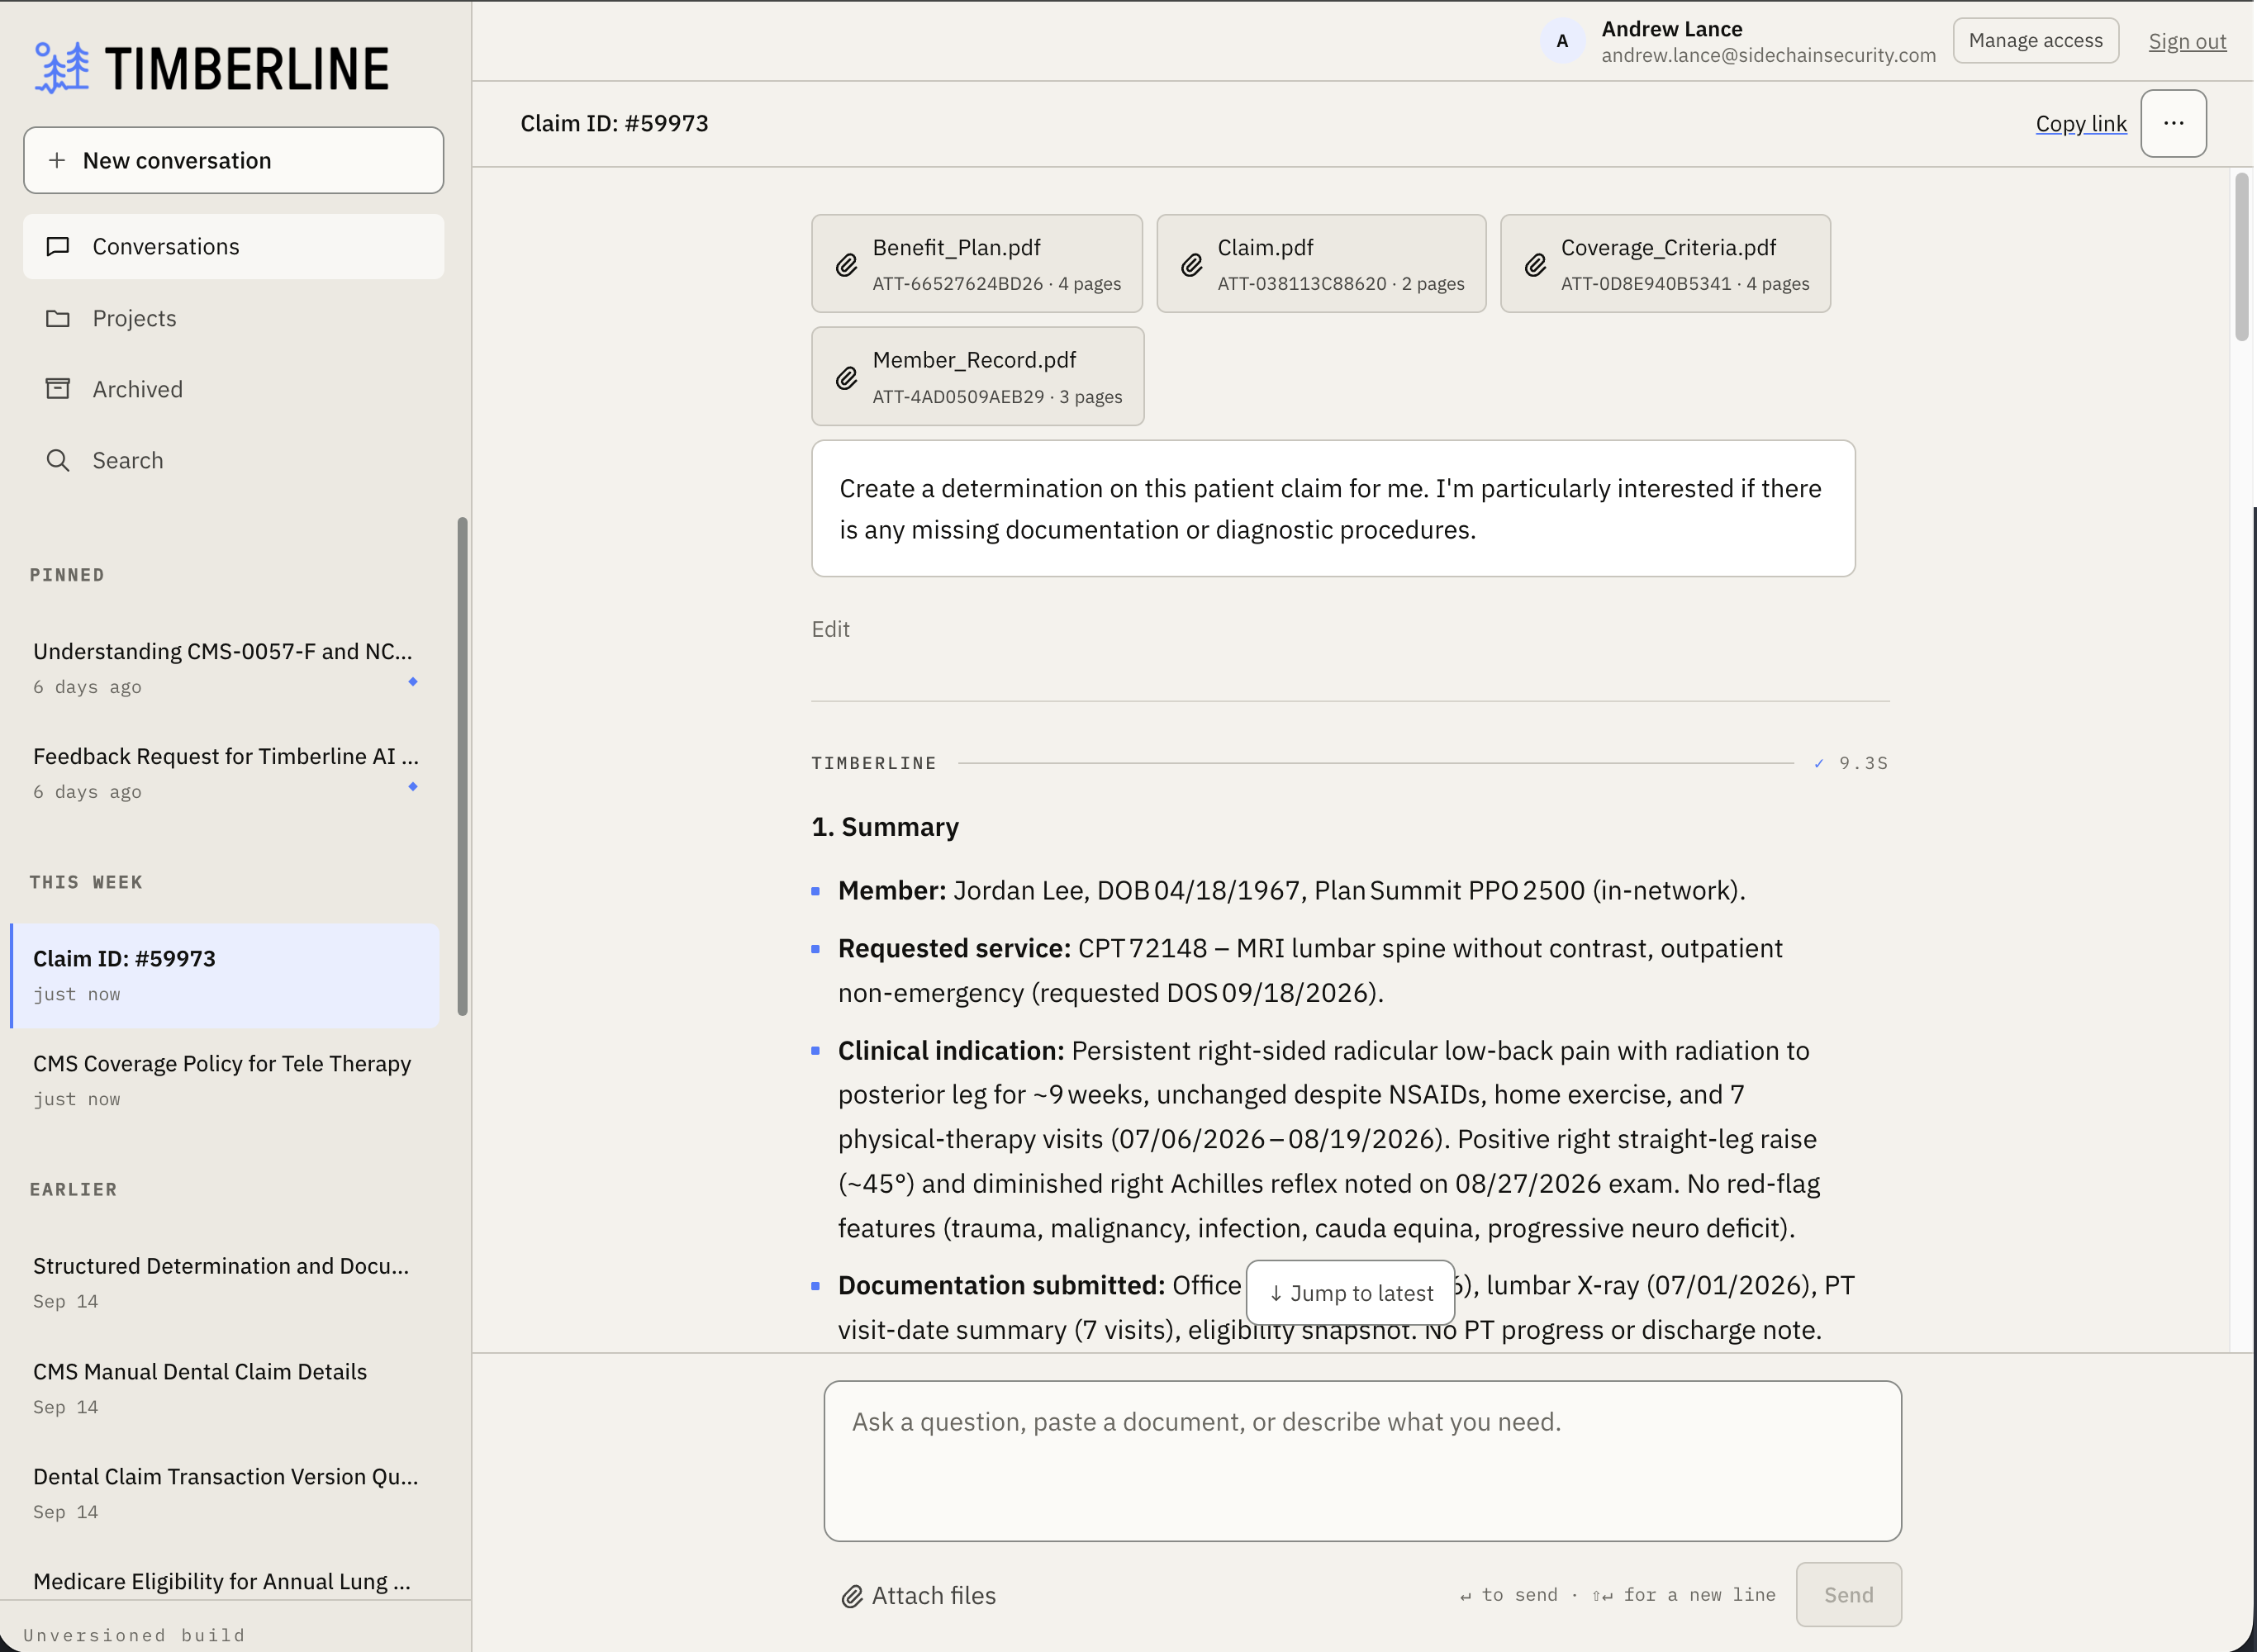This screenshot has width=2257, height=1652.
Task: Open Search in the sidebar
Action: click(234, 460)
